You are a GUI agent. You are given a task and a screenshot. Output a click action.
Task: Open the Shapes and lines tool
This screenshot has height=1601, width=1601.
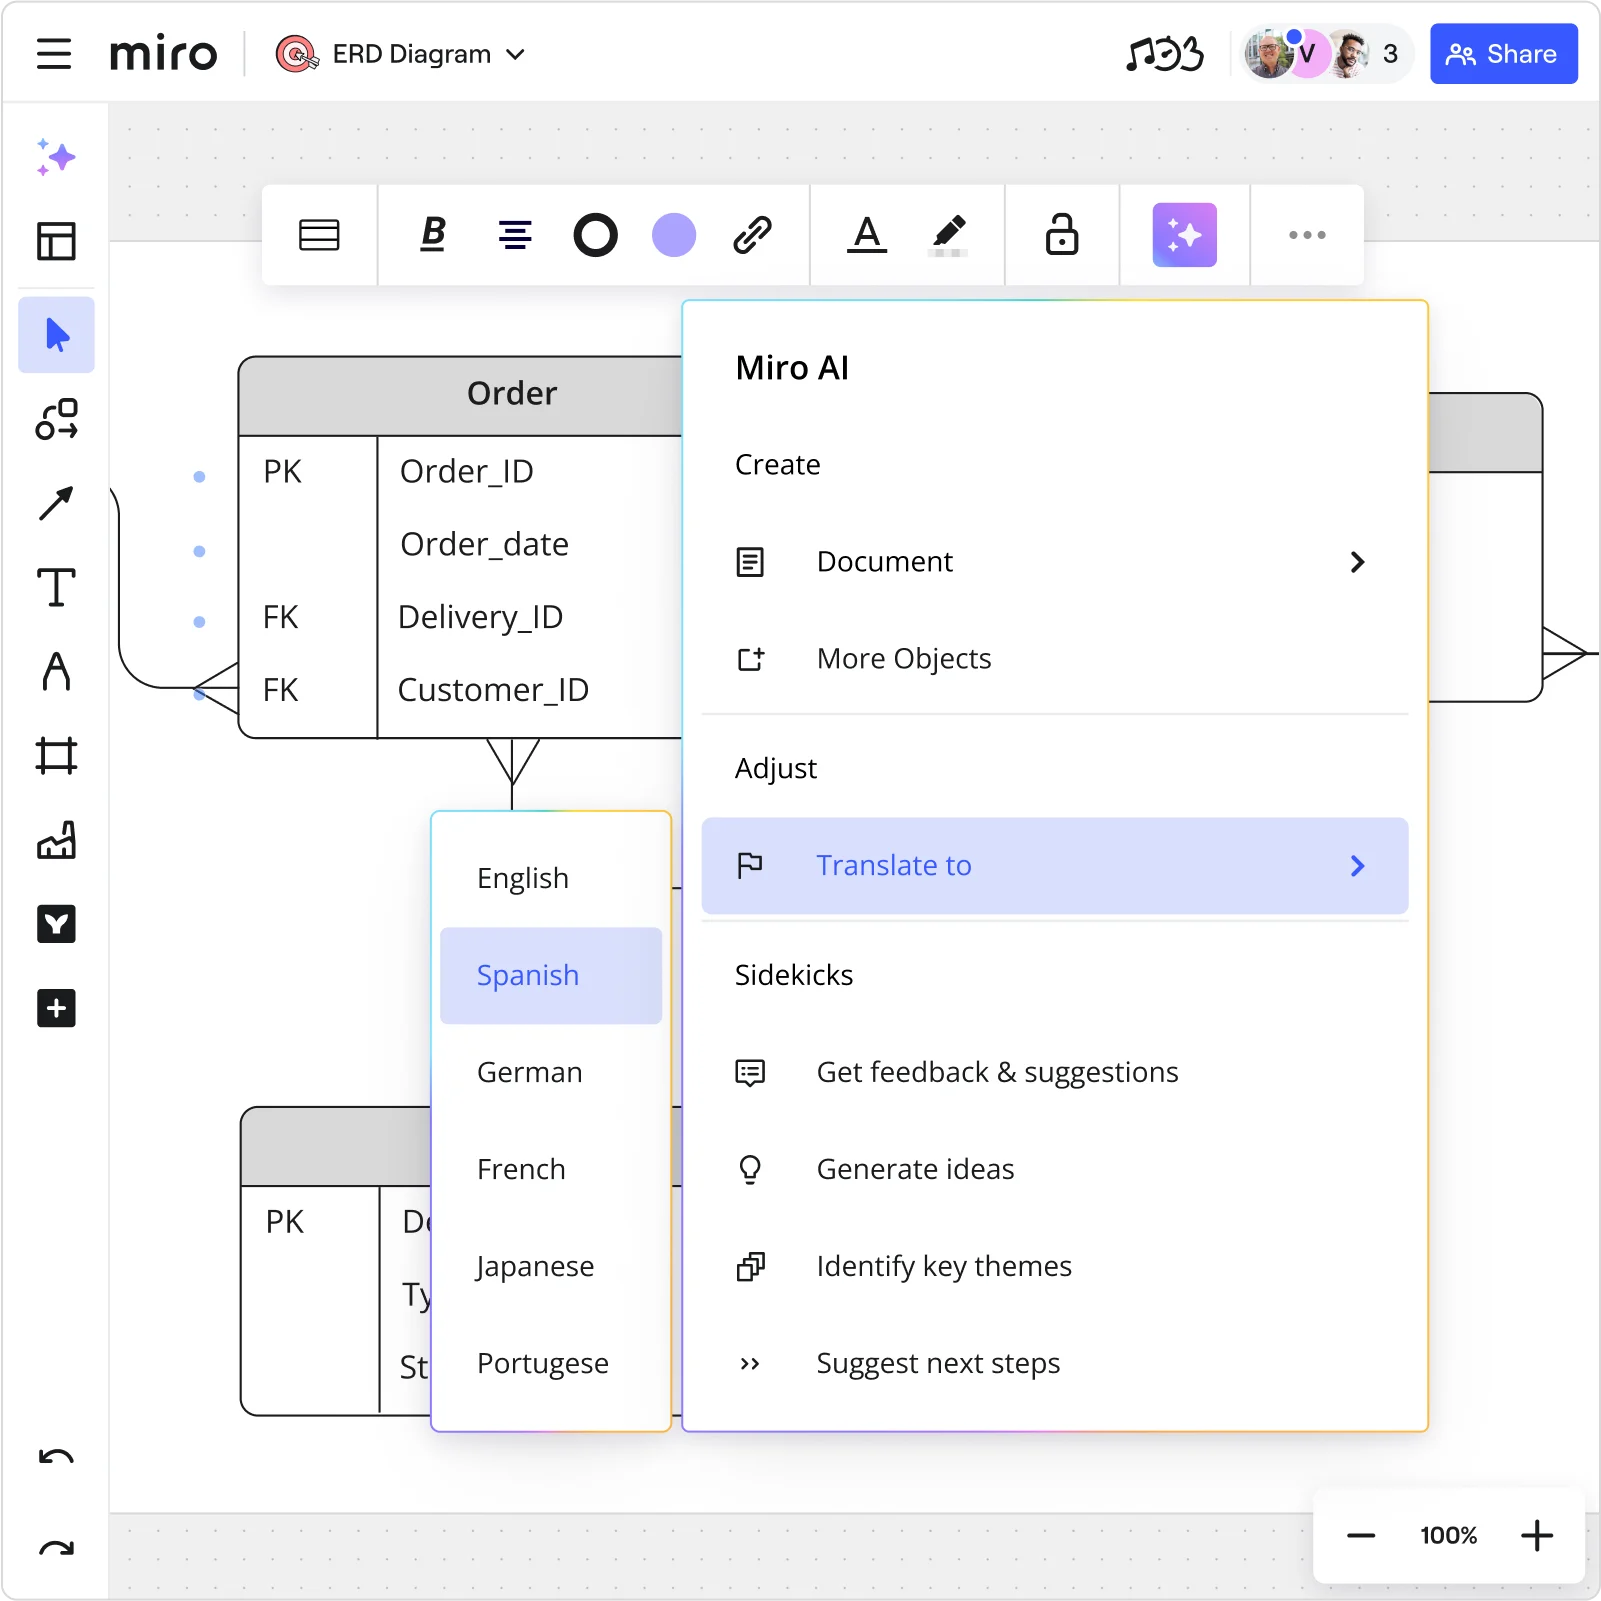(56, 419)
